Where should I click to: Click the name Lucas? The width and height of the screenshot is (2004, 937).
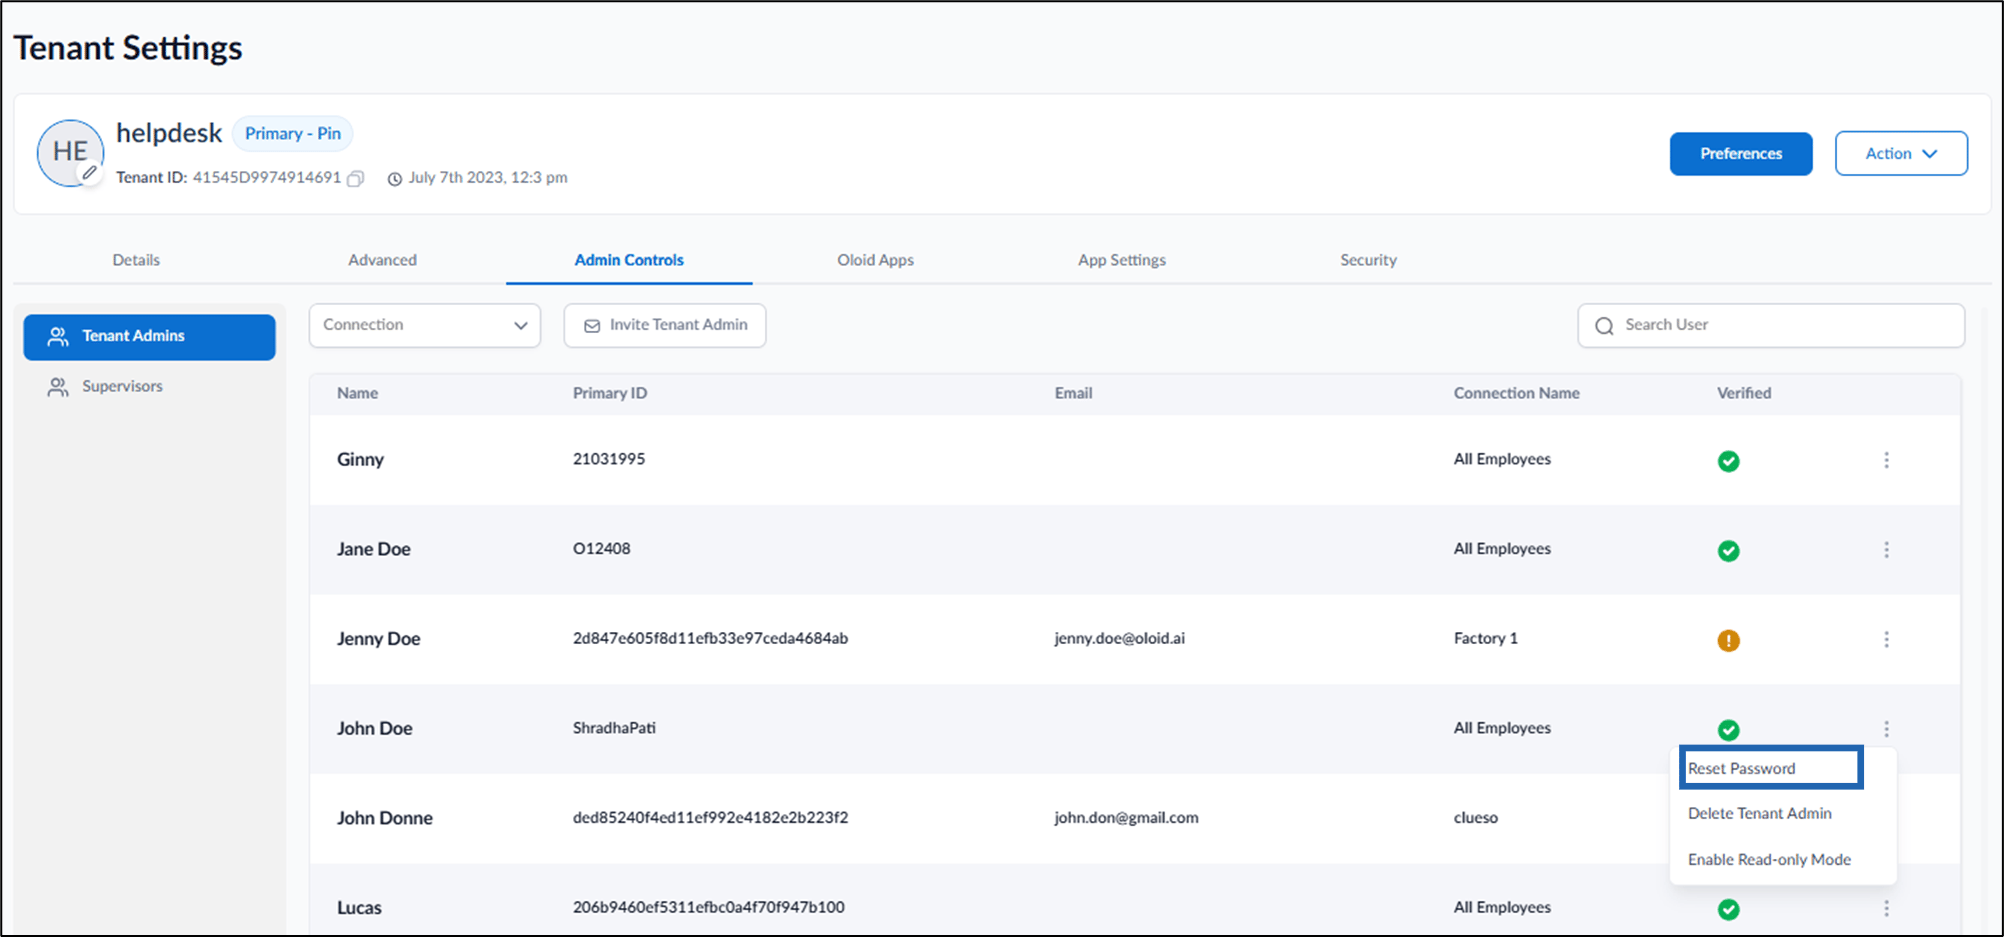pos(359,908)
